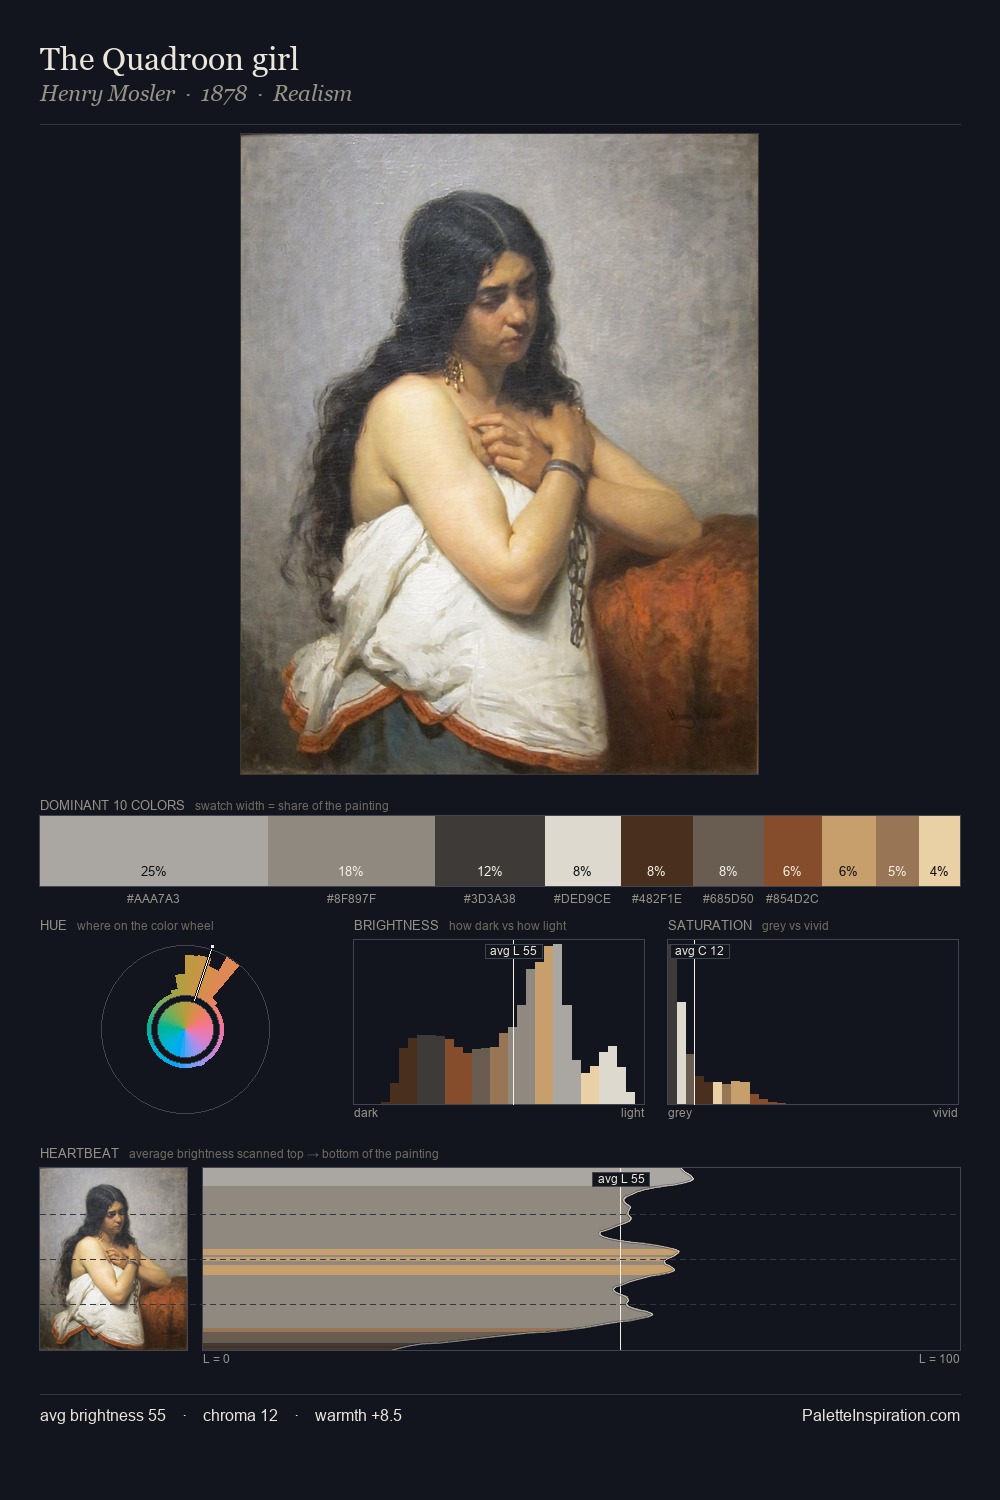This screenshot has width=1000, height=1500.
Task: Click the 'where on the color wheel' caption
Action: 145,926
